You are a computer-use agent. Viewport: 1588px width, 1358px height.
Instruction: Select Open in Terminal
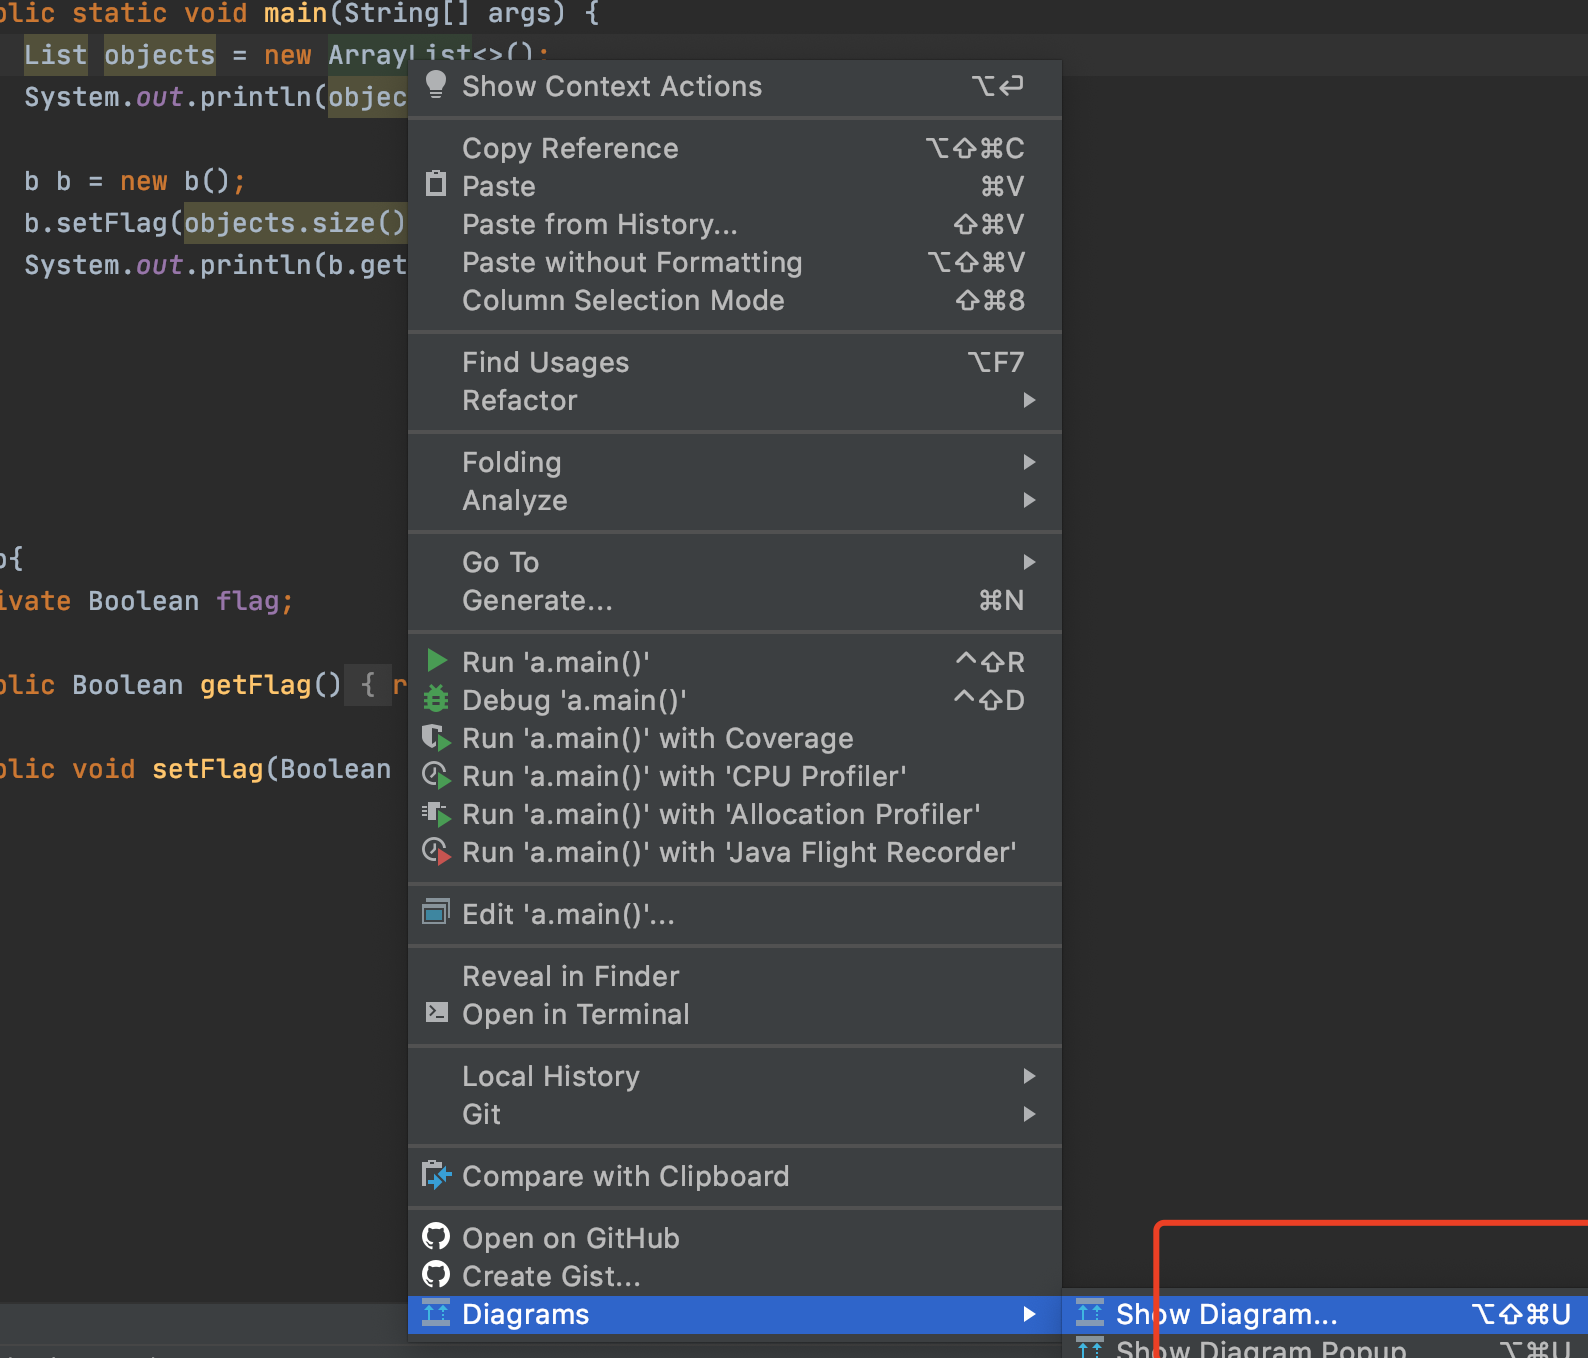point(735,1014)
